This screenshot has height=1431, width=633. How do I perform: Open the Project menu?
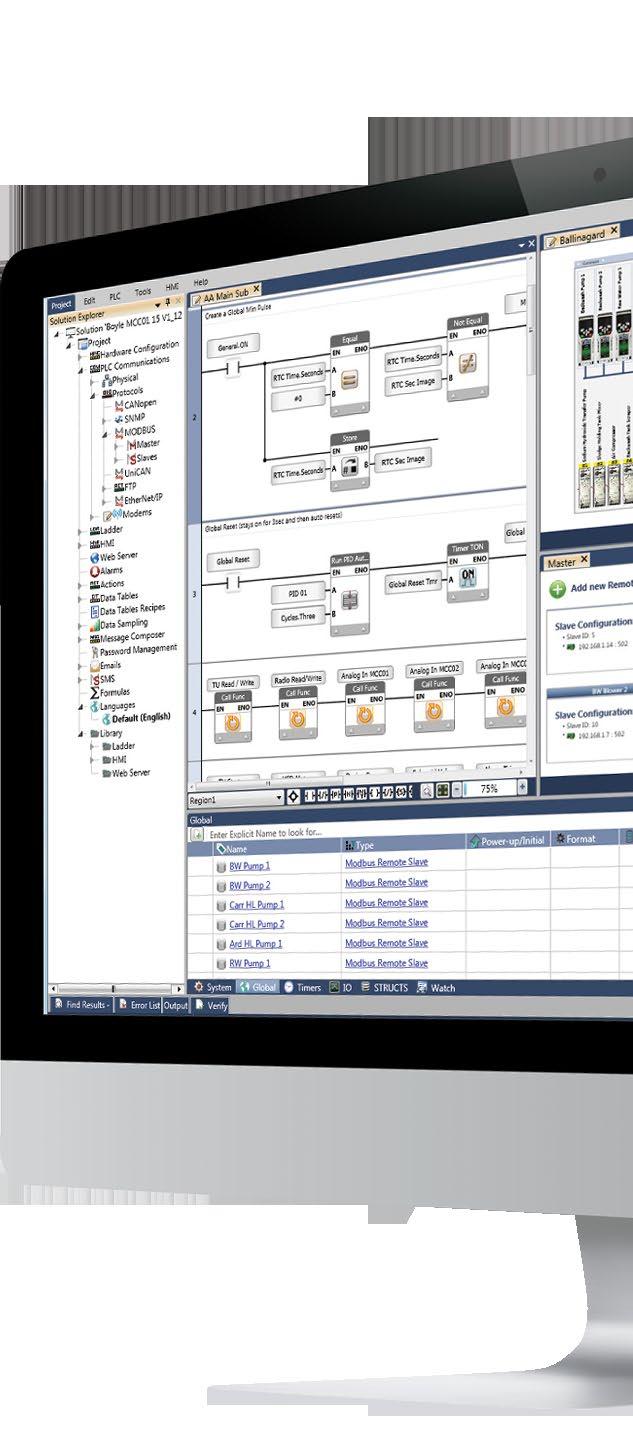(62, 304)
